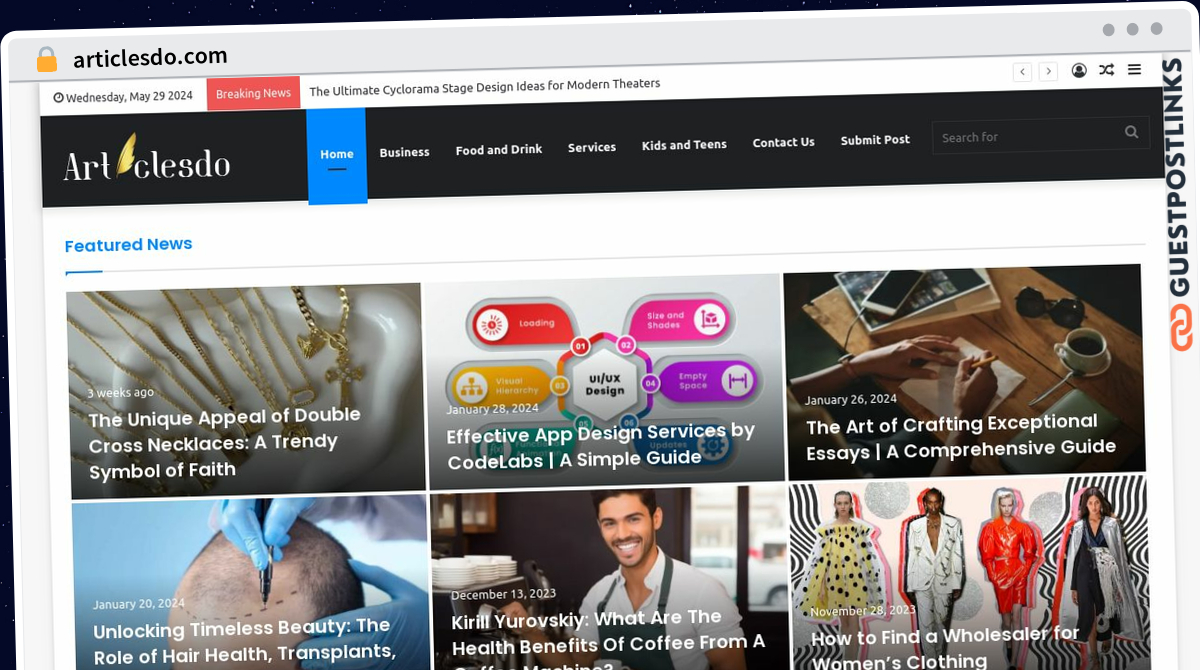Go to the Home menu item
This screenshot has height=670, width=1200.
pyautogui.click(x=337, y=154)
